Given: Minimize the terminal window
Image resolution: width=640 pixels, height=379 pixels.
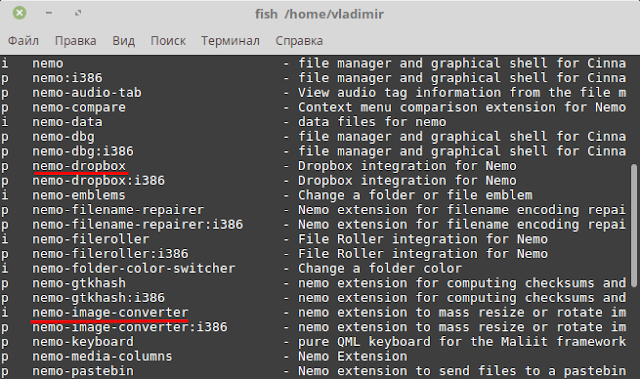Looking at the screenshot, I should point(49,13).
